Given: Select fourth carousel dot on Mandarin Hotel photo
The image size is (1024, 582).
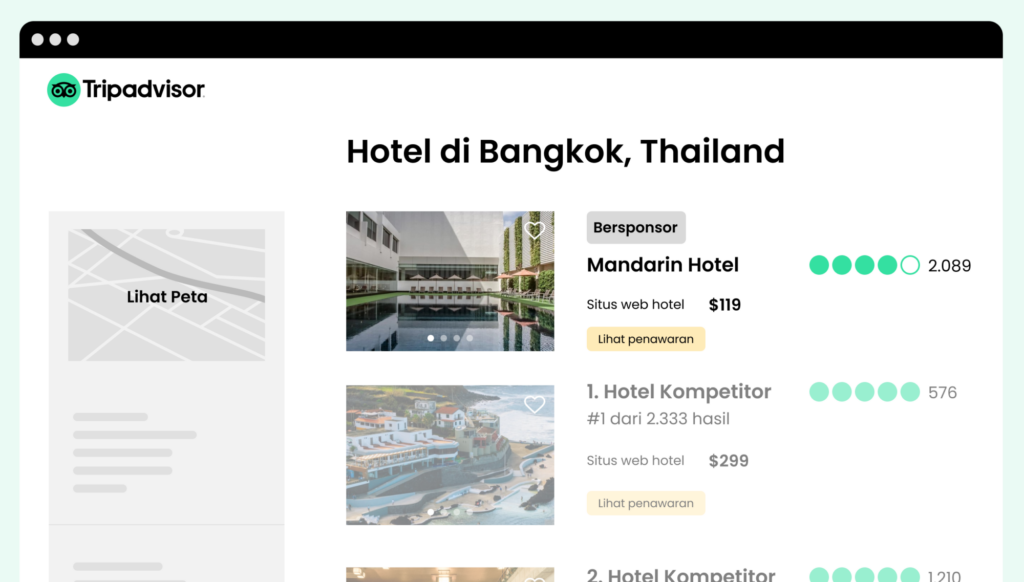Looking at the screenshot, I should [x=470, y=338].
